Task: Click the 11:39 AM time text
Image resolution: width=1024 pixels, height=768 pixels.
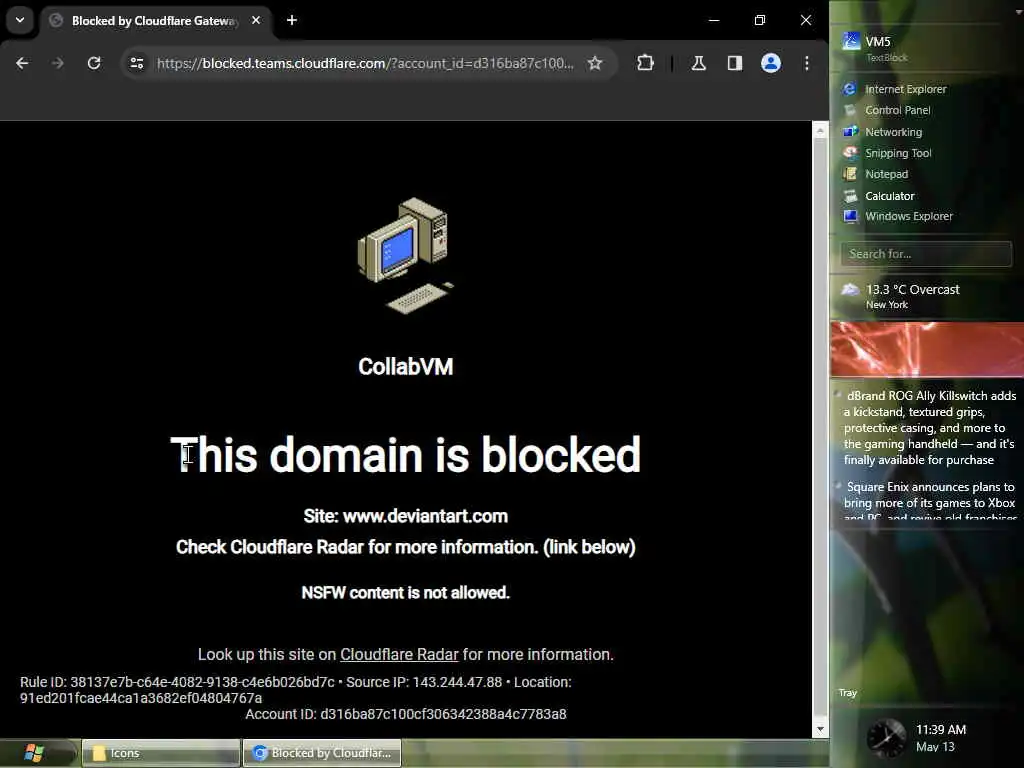Action: (940, 729)
